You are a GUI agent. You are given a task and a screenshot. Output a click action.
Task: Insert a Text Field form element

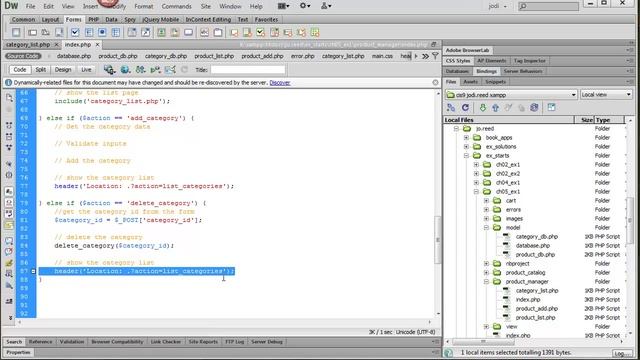(x=32, y=32)
